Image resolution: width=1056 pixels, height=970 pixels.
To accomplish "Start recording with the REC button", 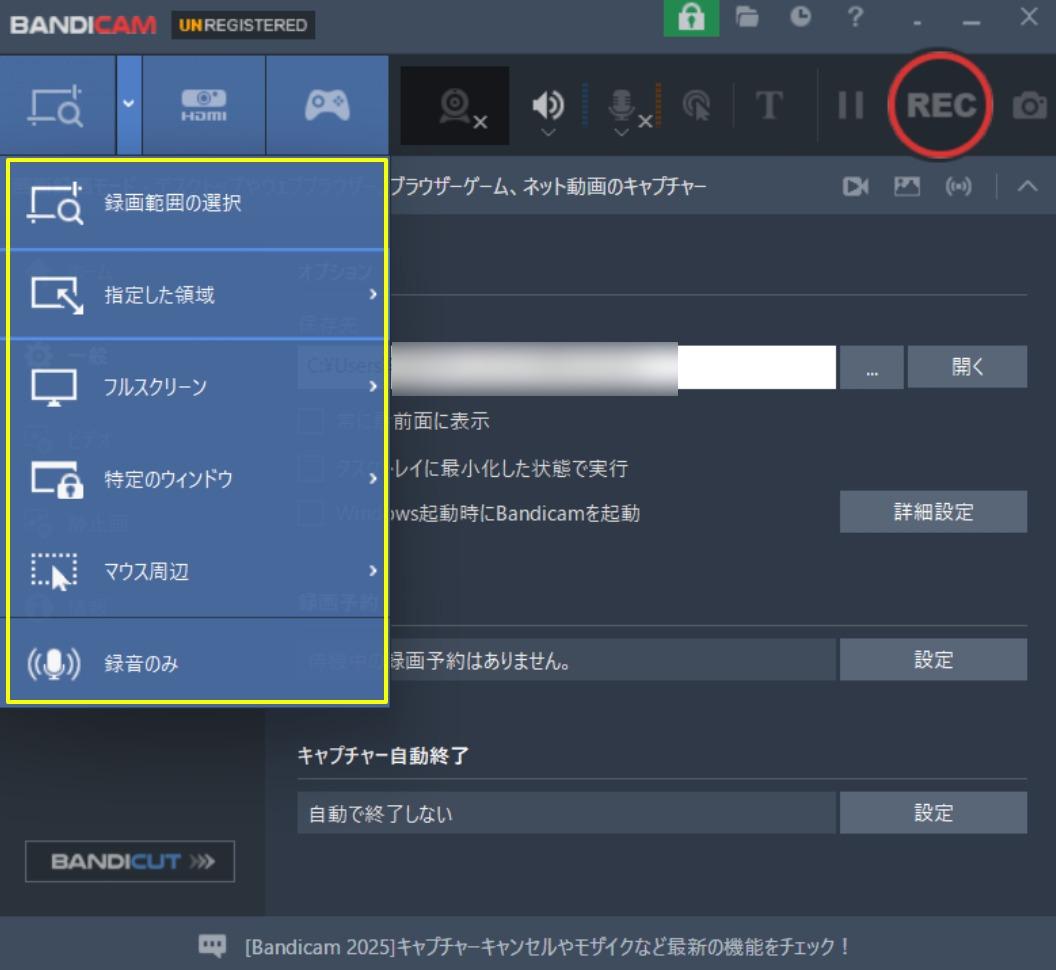I will pyautogui.click(x=940, y=105).
